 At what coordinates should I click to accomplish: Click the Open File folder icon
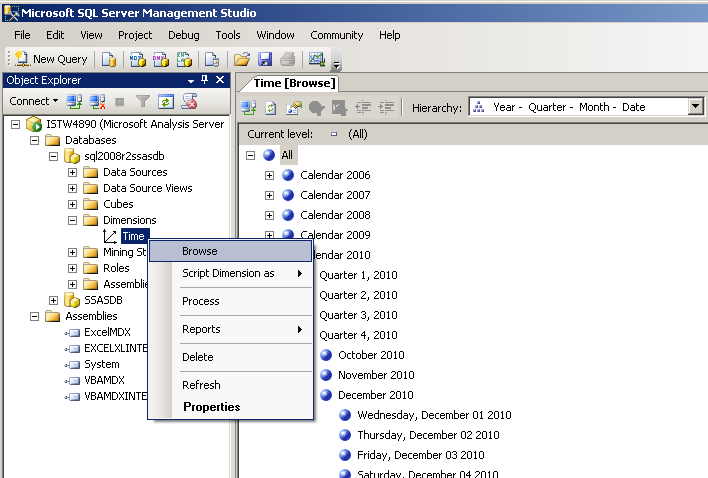pyautogui.click(x=242, y=59)
